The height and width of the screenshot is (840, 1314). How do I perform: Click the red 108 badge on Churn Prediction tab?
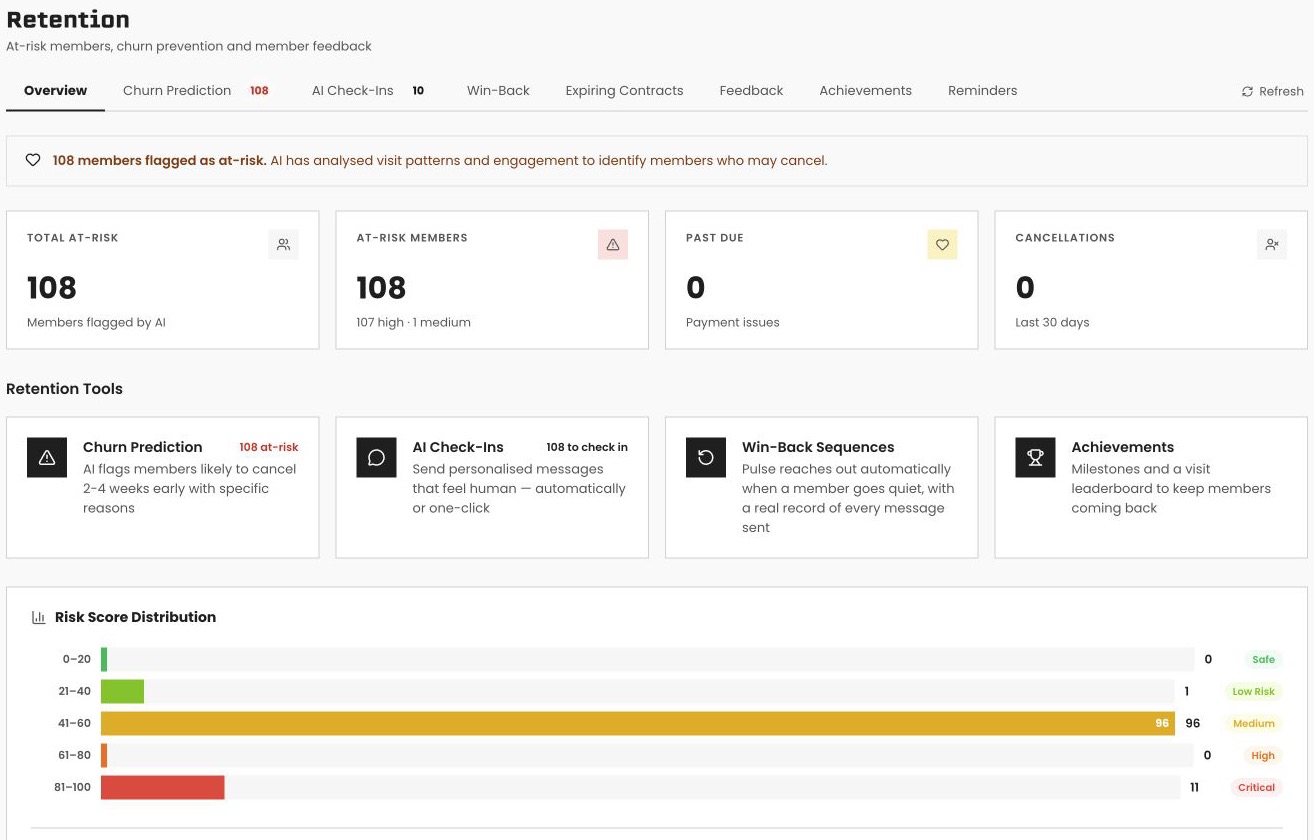[x=259, y=90]
